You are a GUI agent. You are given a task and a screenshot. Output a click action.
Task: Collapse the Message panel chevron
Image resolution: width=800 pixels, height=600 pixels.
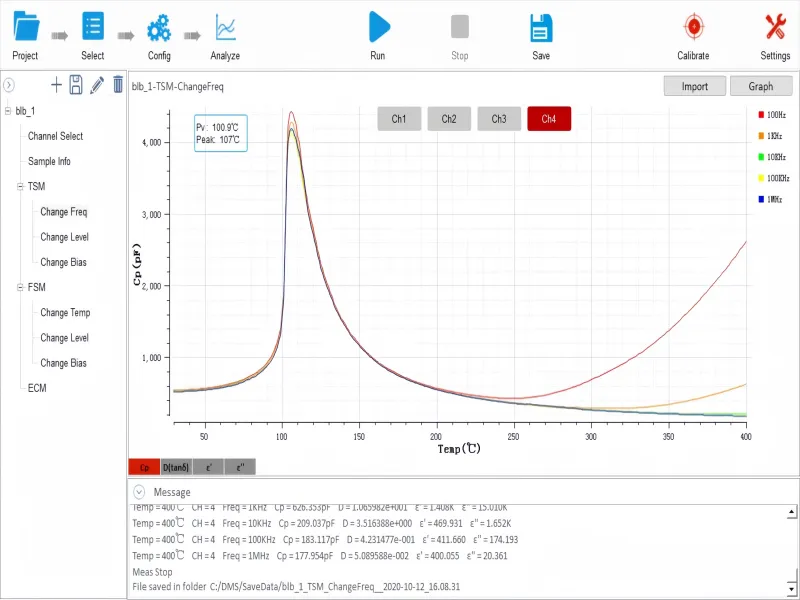139,492
